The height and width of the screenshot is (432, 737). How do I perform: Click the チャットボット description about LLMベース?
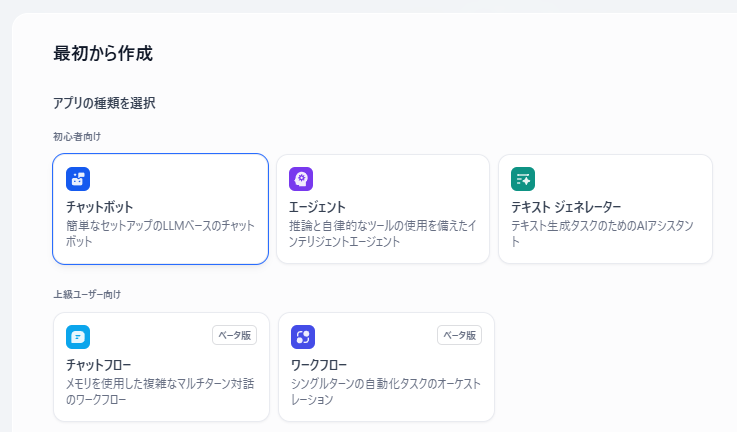tap(160, 234)
